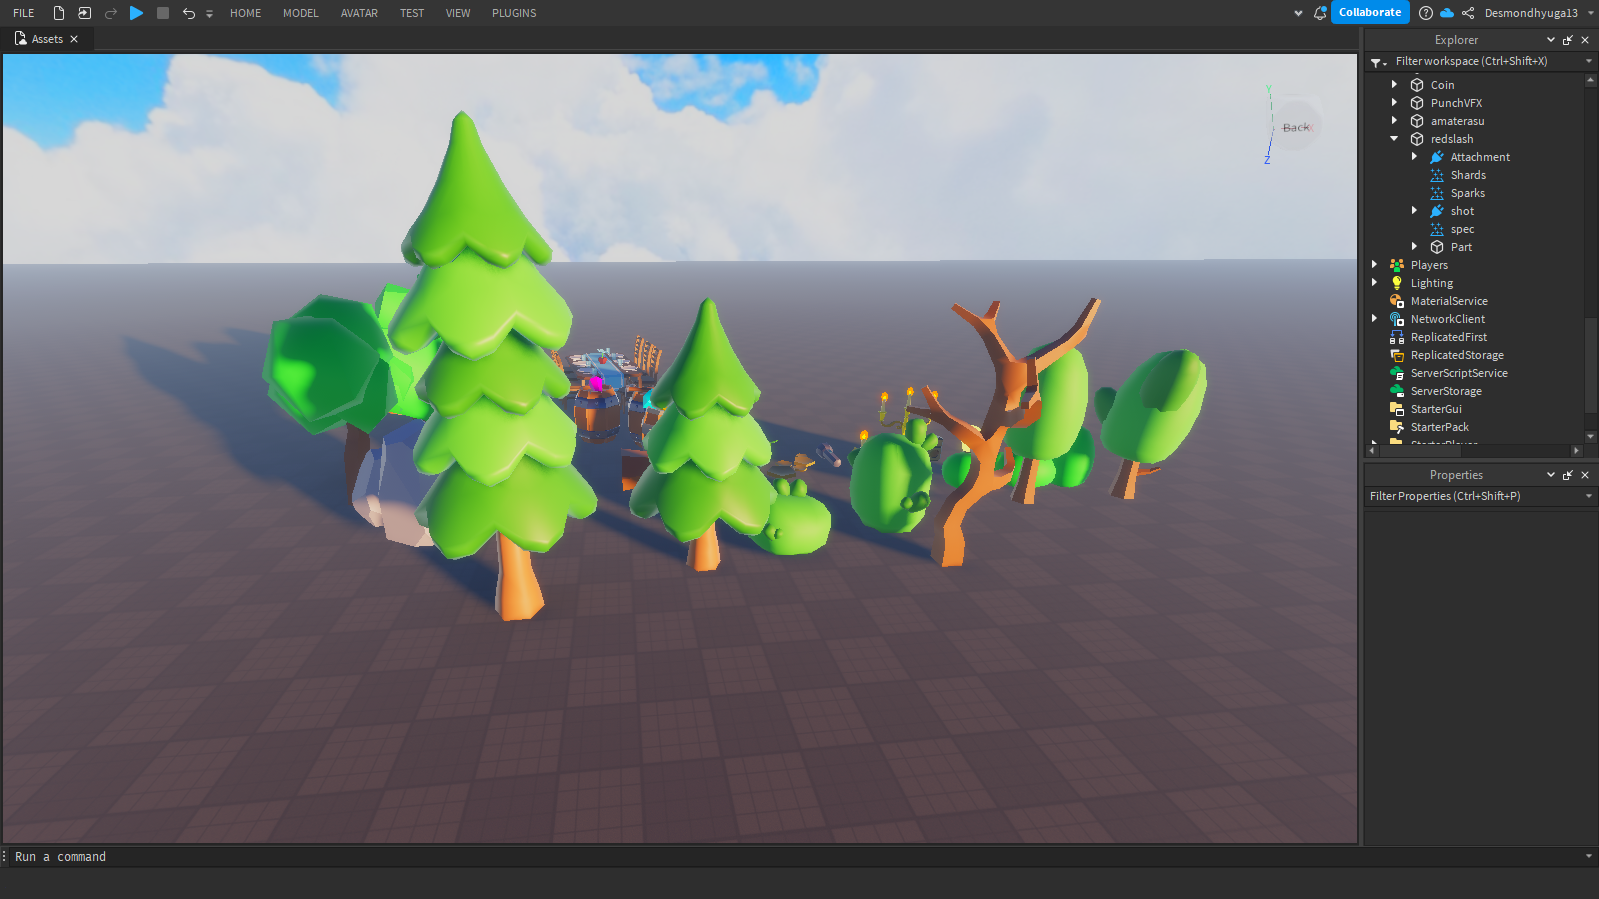1599x899 pixels.
Task: Expand the Coin model in Explorer
Action: [1394, 85]
